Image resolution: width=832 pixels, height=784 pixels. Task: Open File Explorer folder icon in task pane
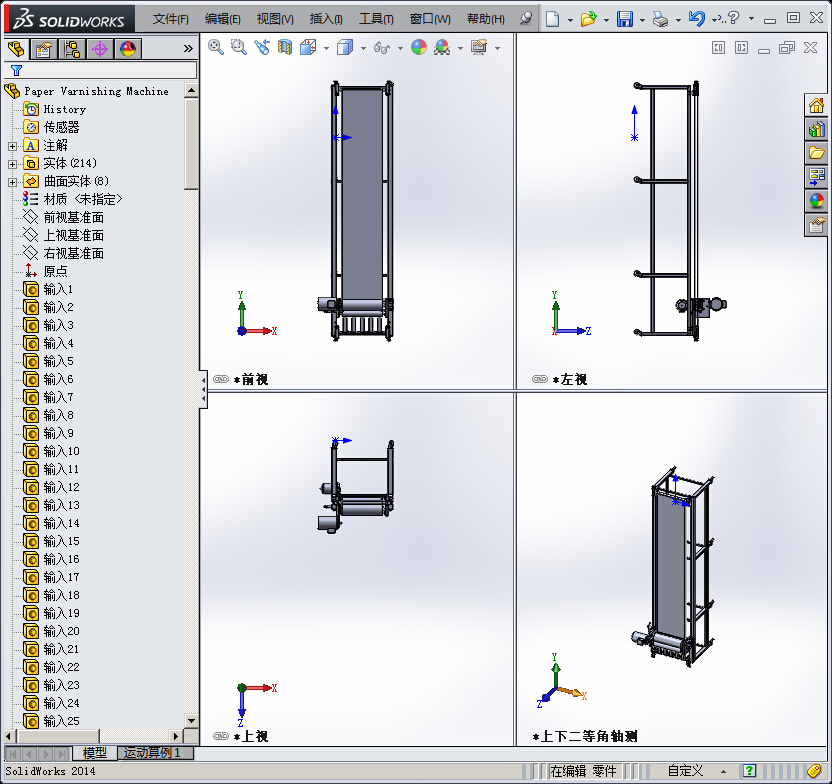816,153
